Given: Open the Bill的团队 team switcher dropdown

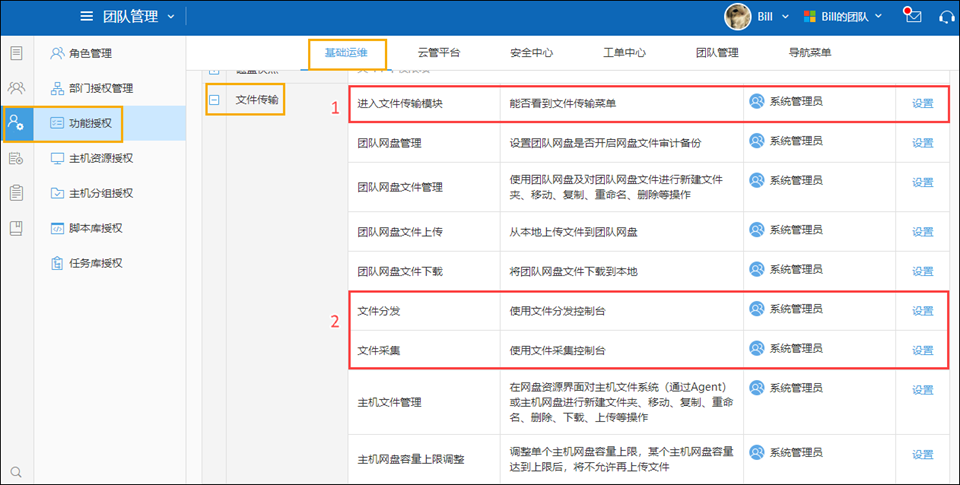Looking at the screenshot, I should (843, 17).
